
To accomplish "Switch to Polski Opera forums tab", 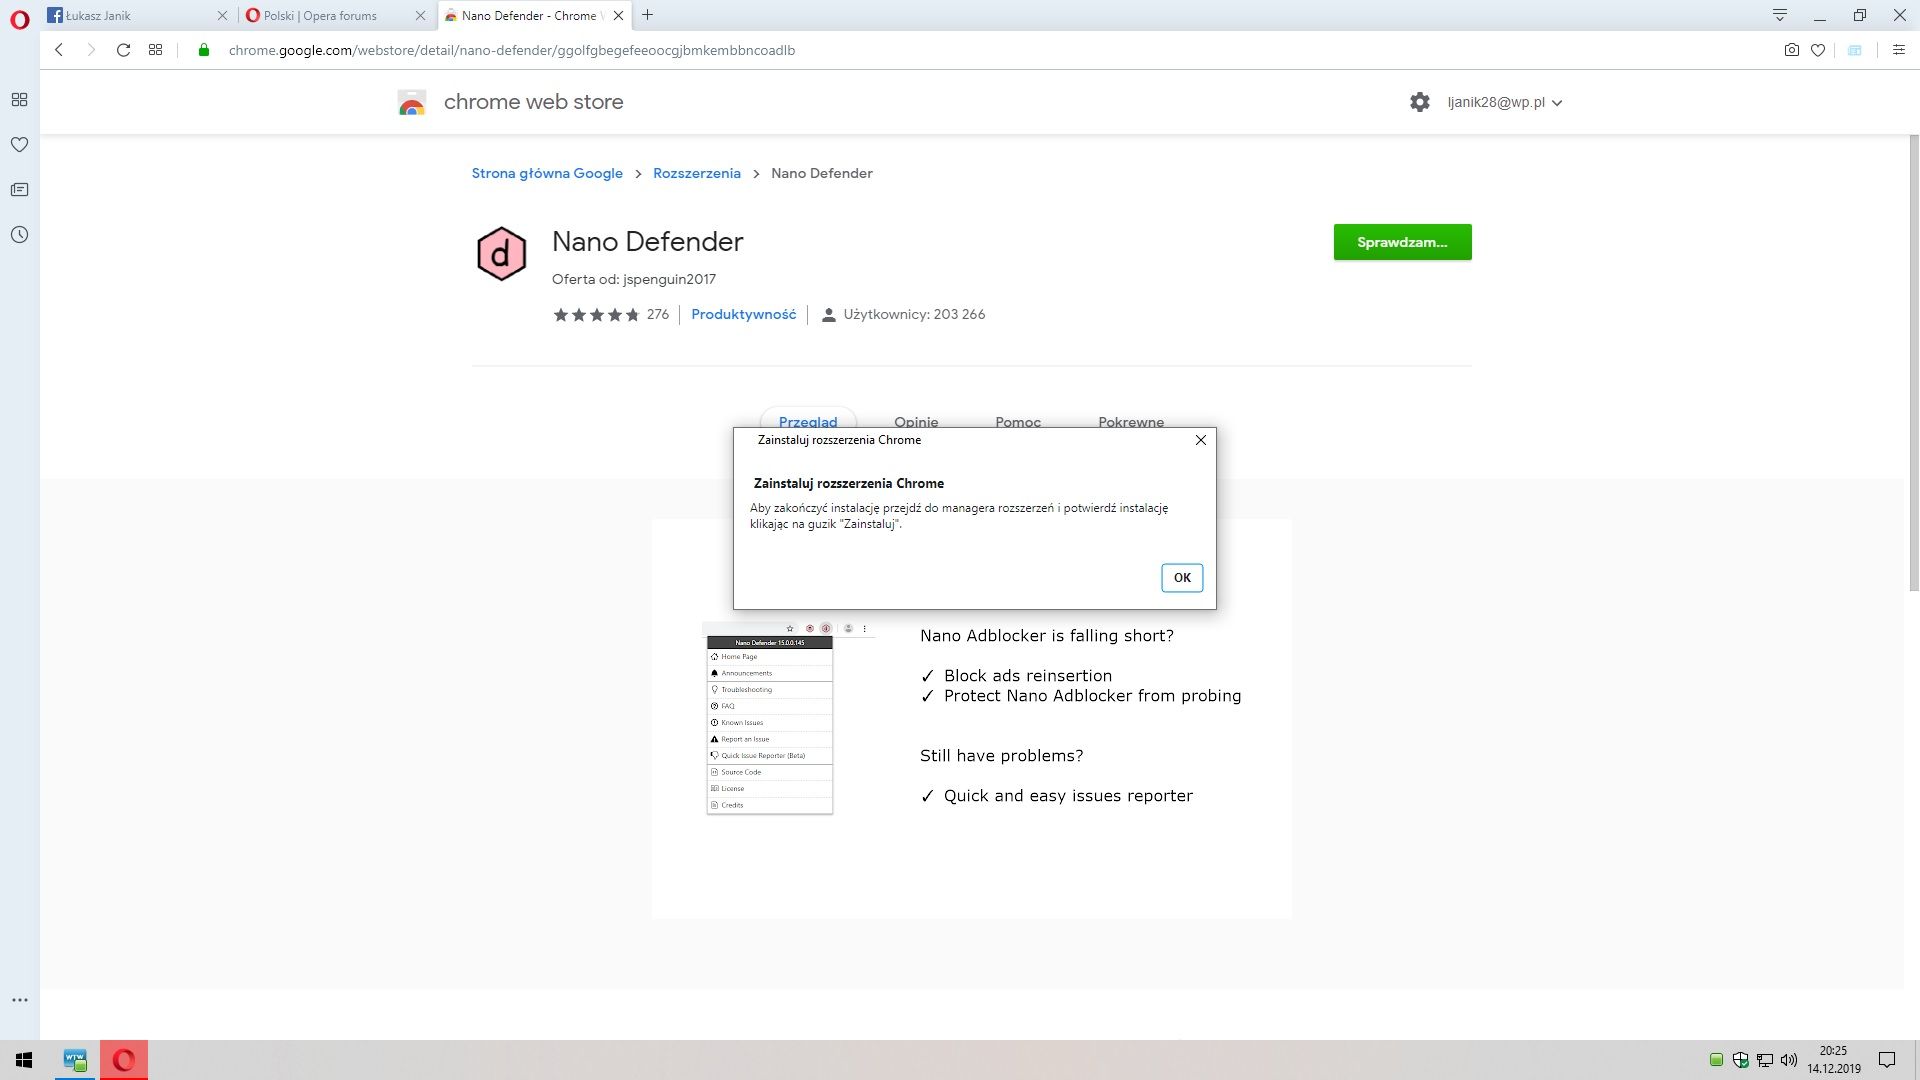I will (x=337, y=16).
